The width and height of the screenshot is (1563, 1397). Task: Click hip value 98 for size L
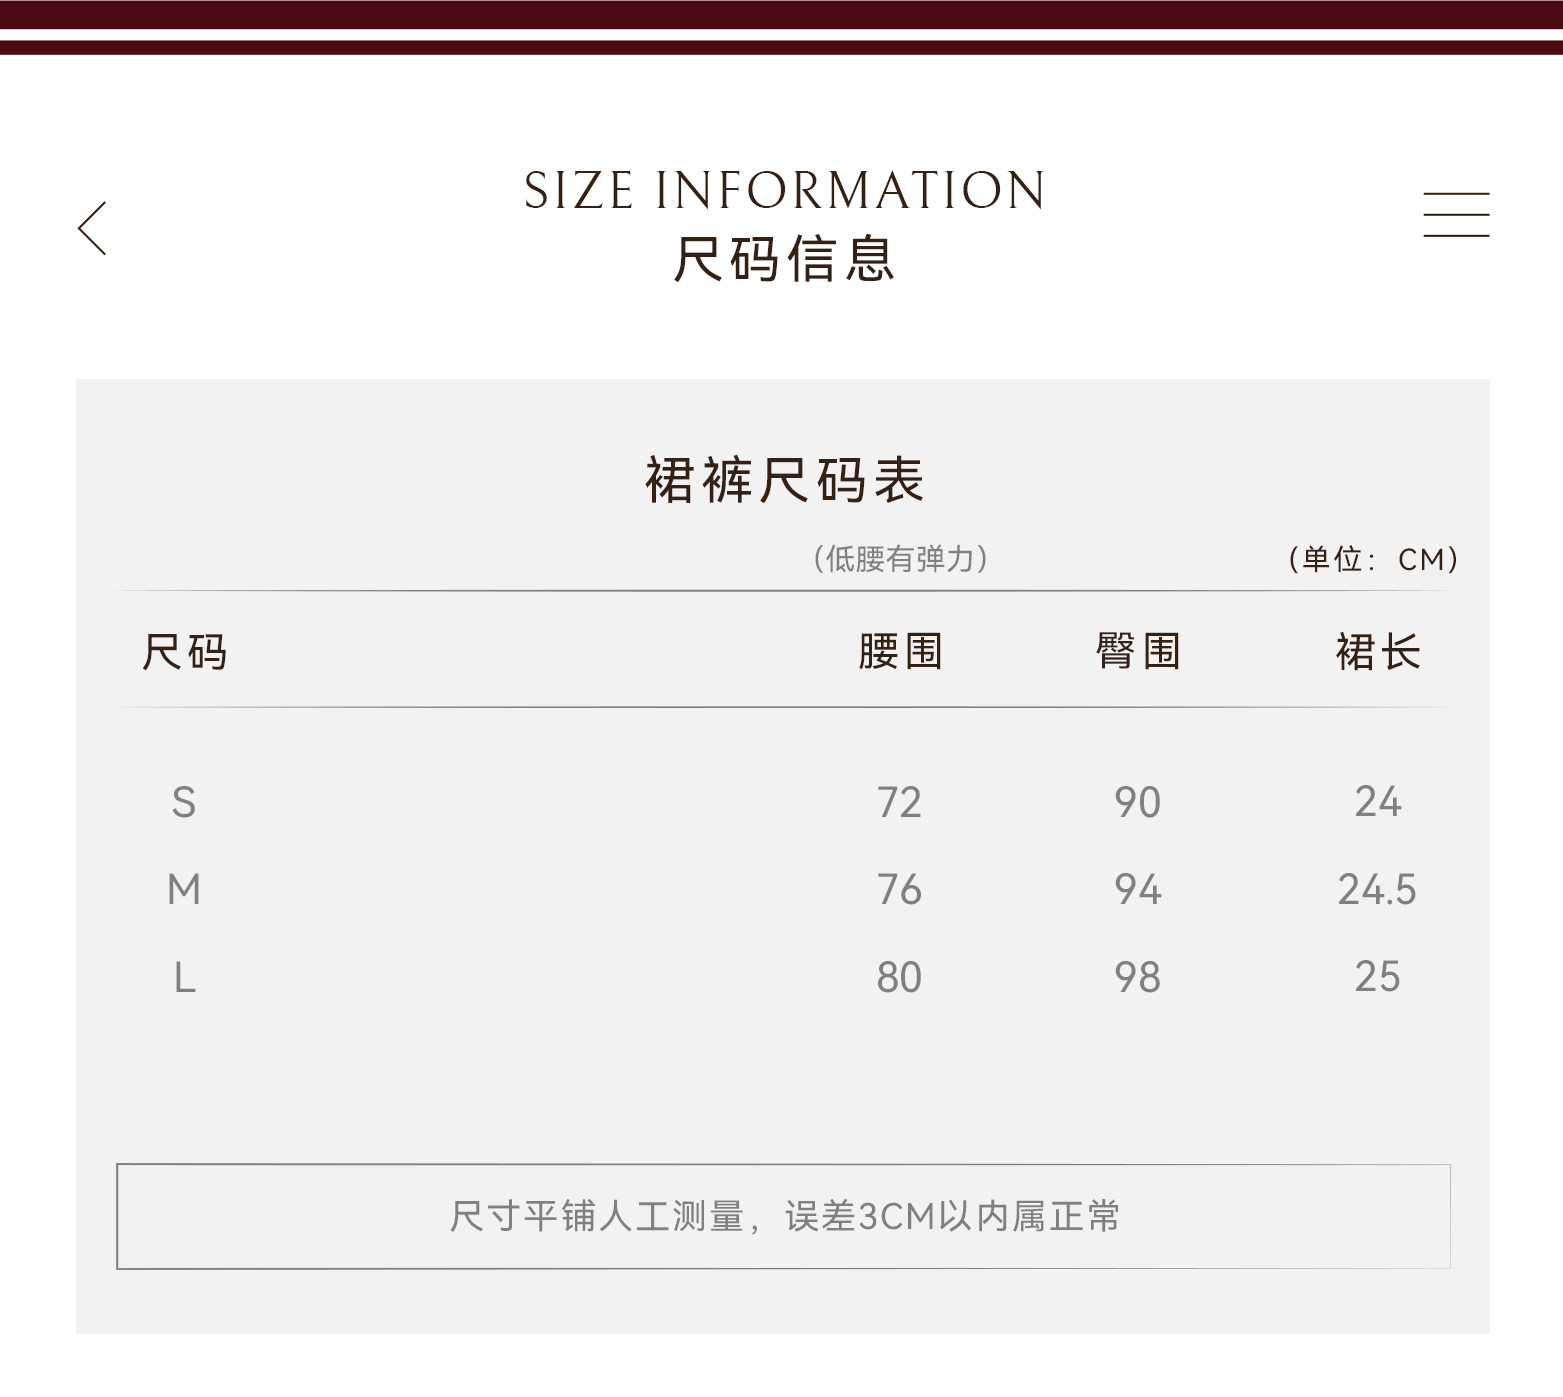click(1138, 977)
